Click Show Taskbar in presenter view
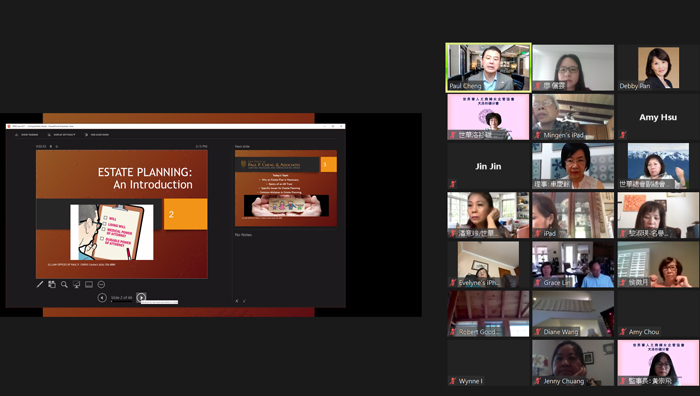700x396 pixels. click(27, 134)
